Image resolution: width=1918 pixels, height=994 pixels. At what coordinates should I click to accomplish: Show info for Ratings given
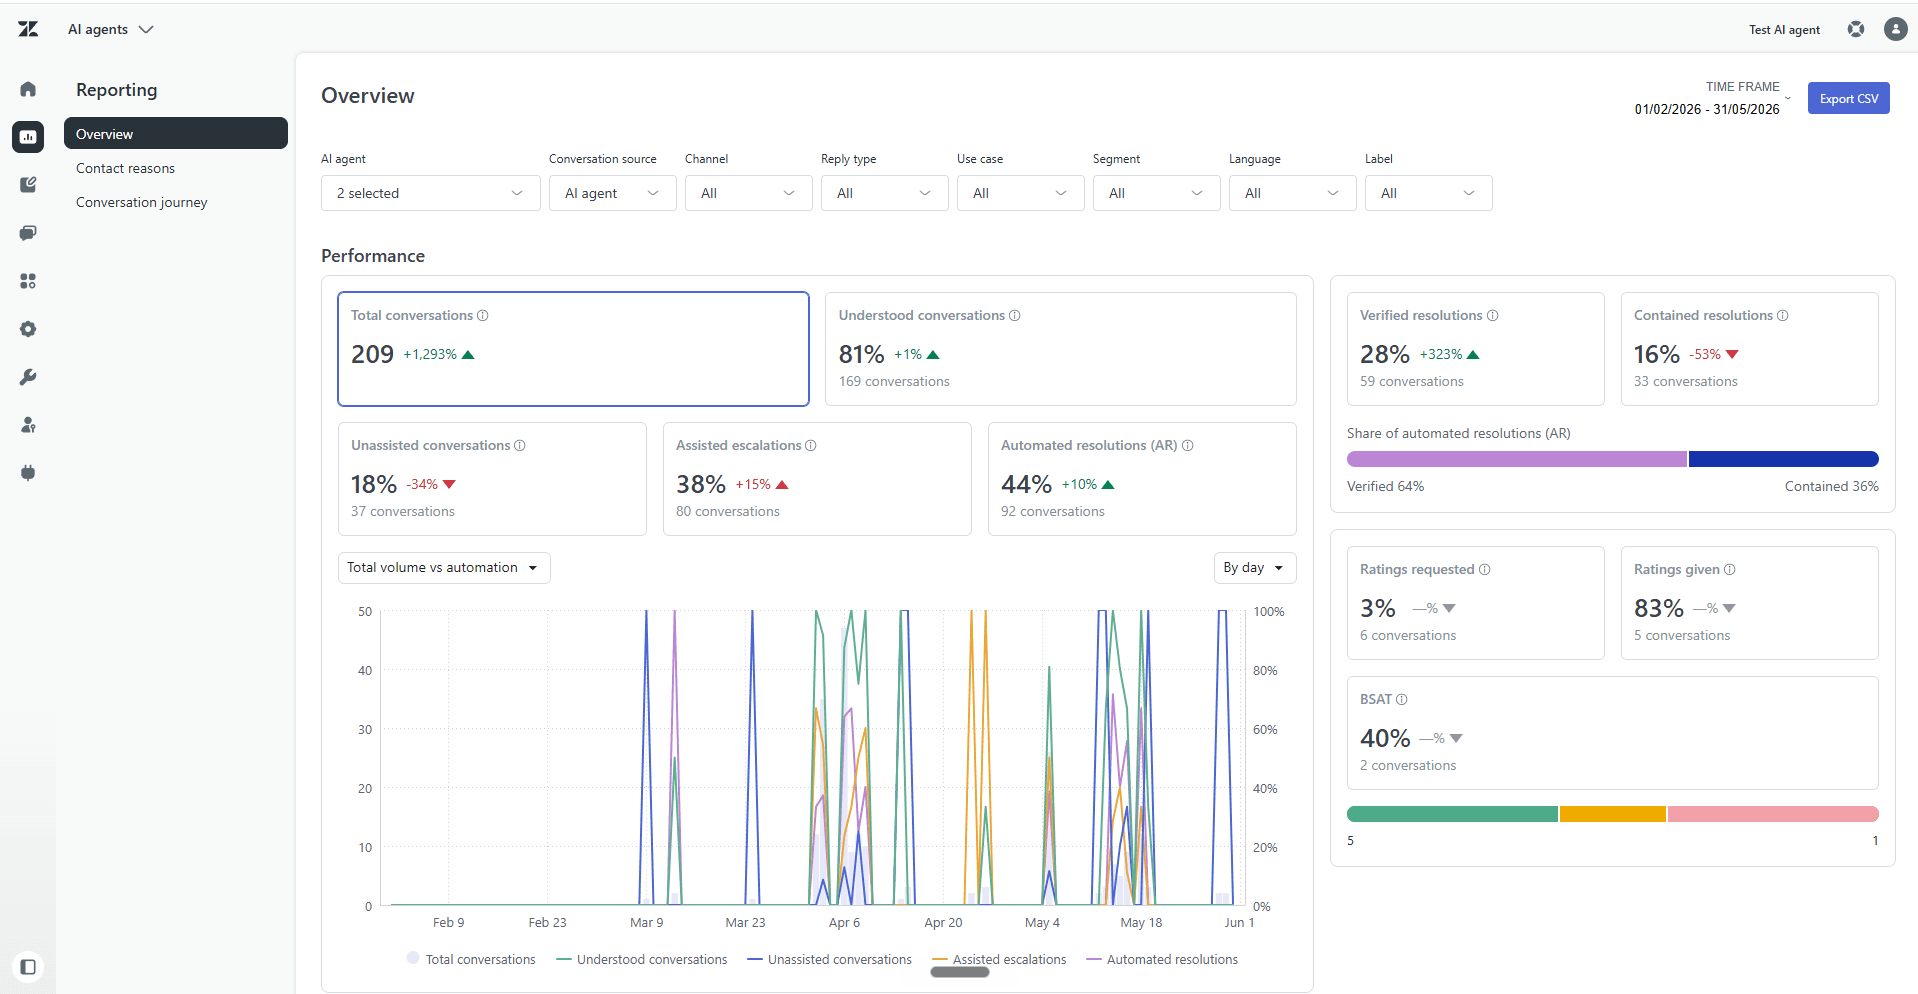tap(1730, 569)
